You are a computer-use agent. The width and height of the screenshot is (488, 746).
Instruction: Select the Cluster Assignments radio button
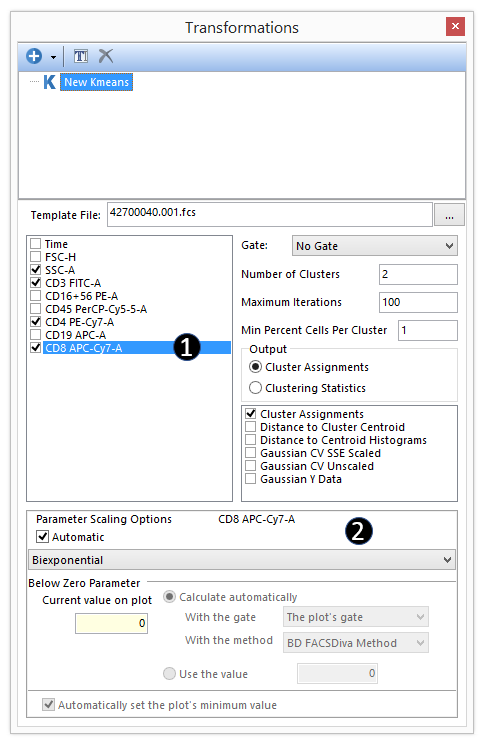point(255,367)
